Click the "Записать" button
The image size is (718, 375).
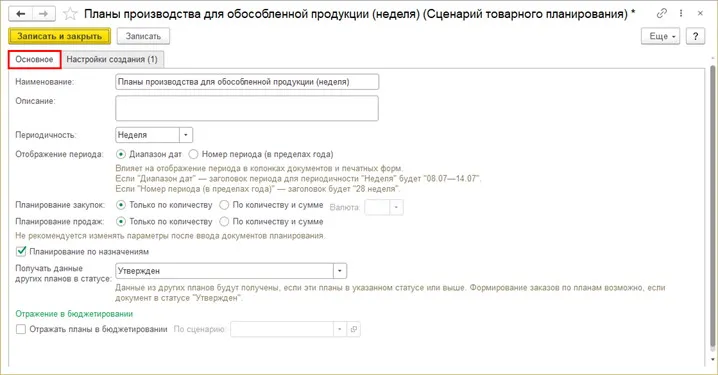click(143, 36)
